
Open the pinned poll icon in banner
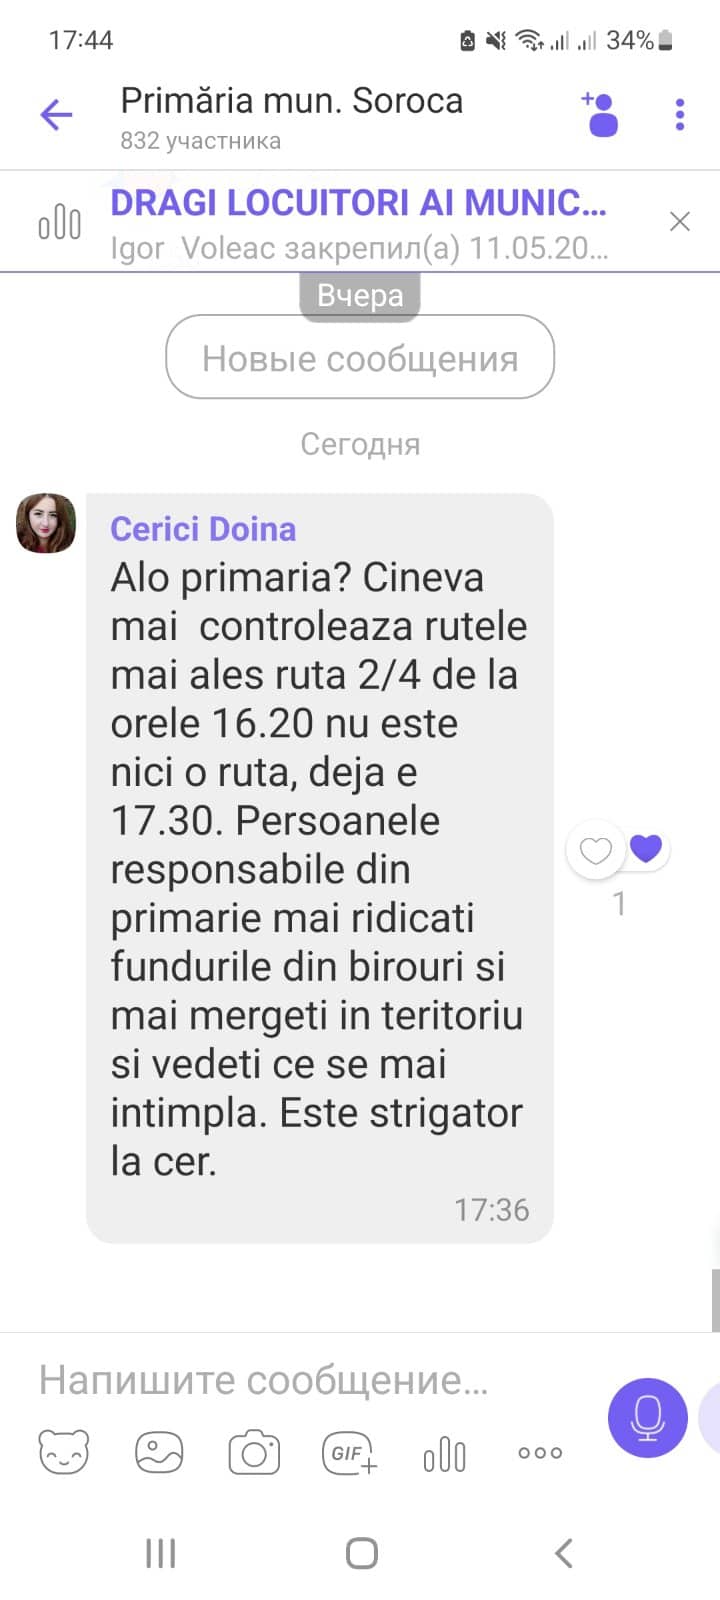click(59, 221)
